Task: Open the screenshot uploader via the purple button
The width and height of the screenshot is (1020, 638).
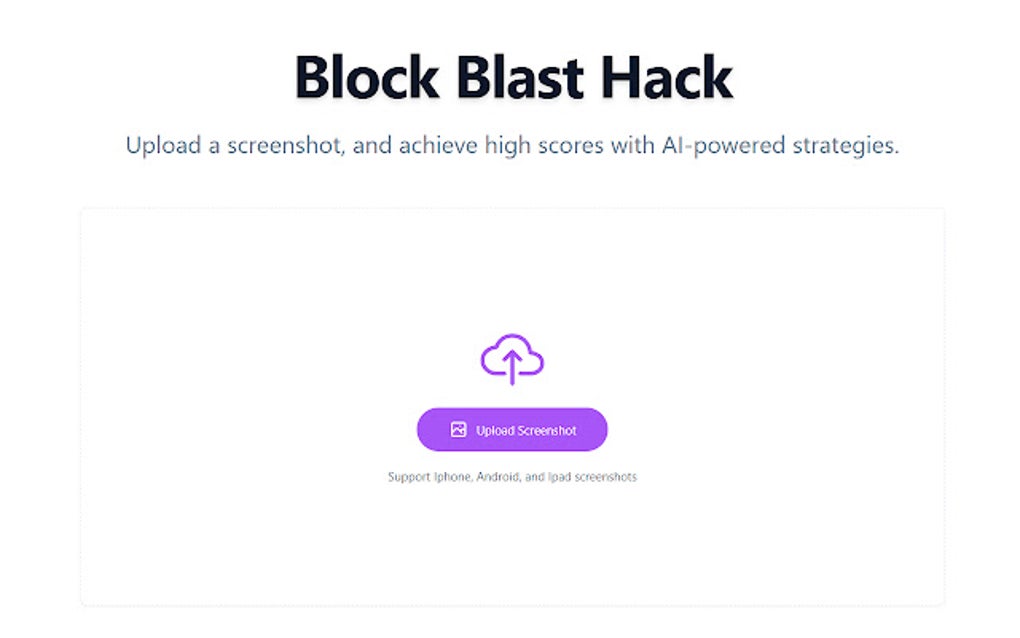Action: coord(511,429)
